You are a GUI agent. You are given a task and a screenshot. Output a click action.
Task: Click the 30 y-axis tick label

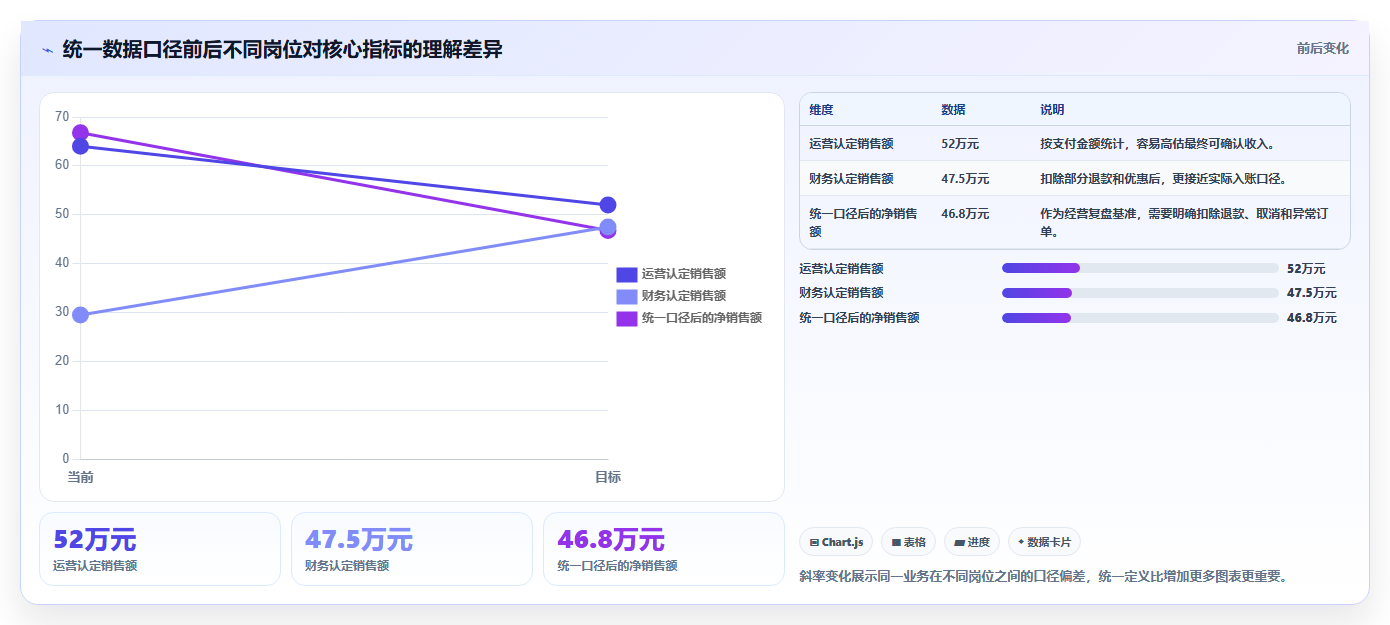click(x=62, y=312)
